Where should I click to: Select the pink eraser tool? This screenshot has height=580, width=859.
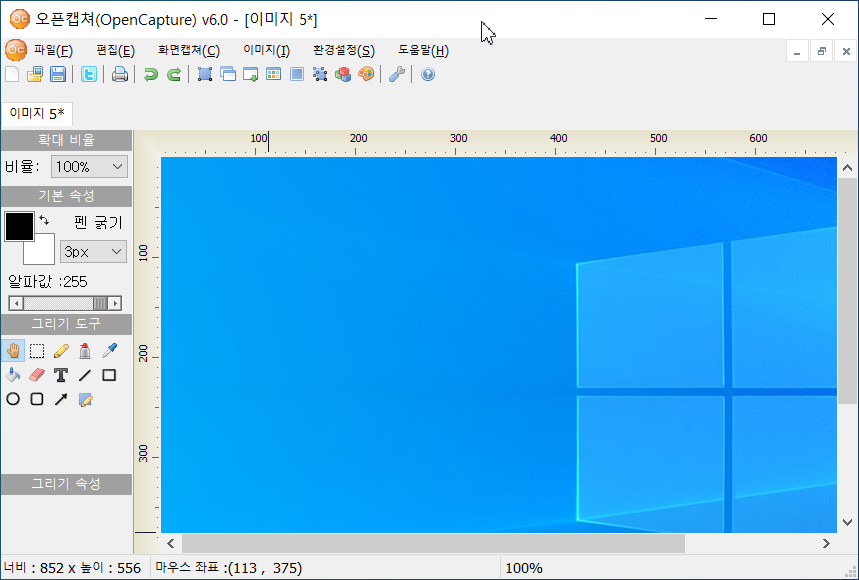[x=37, y=375]
